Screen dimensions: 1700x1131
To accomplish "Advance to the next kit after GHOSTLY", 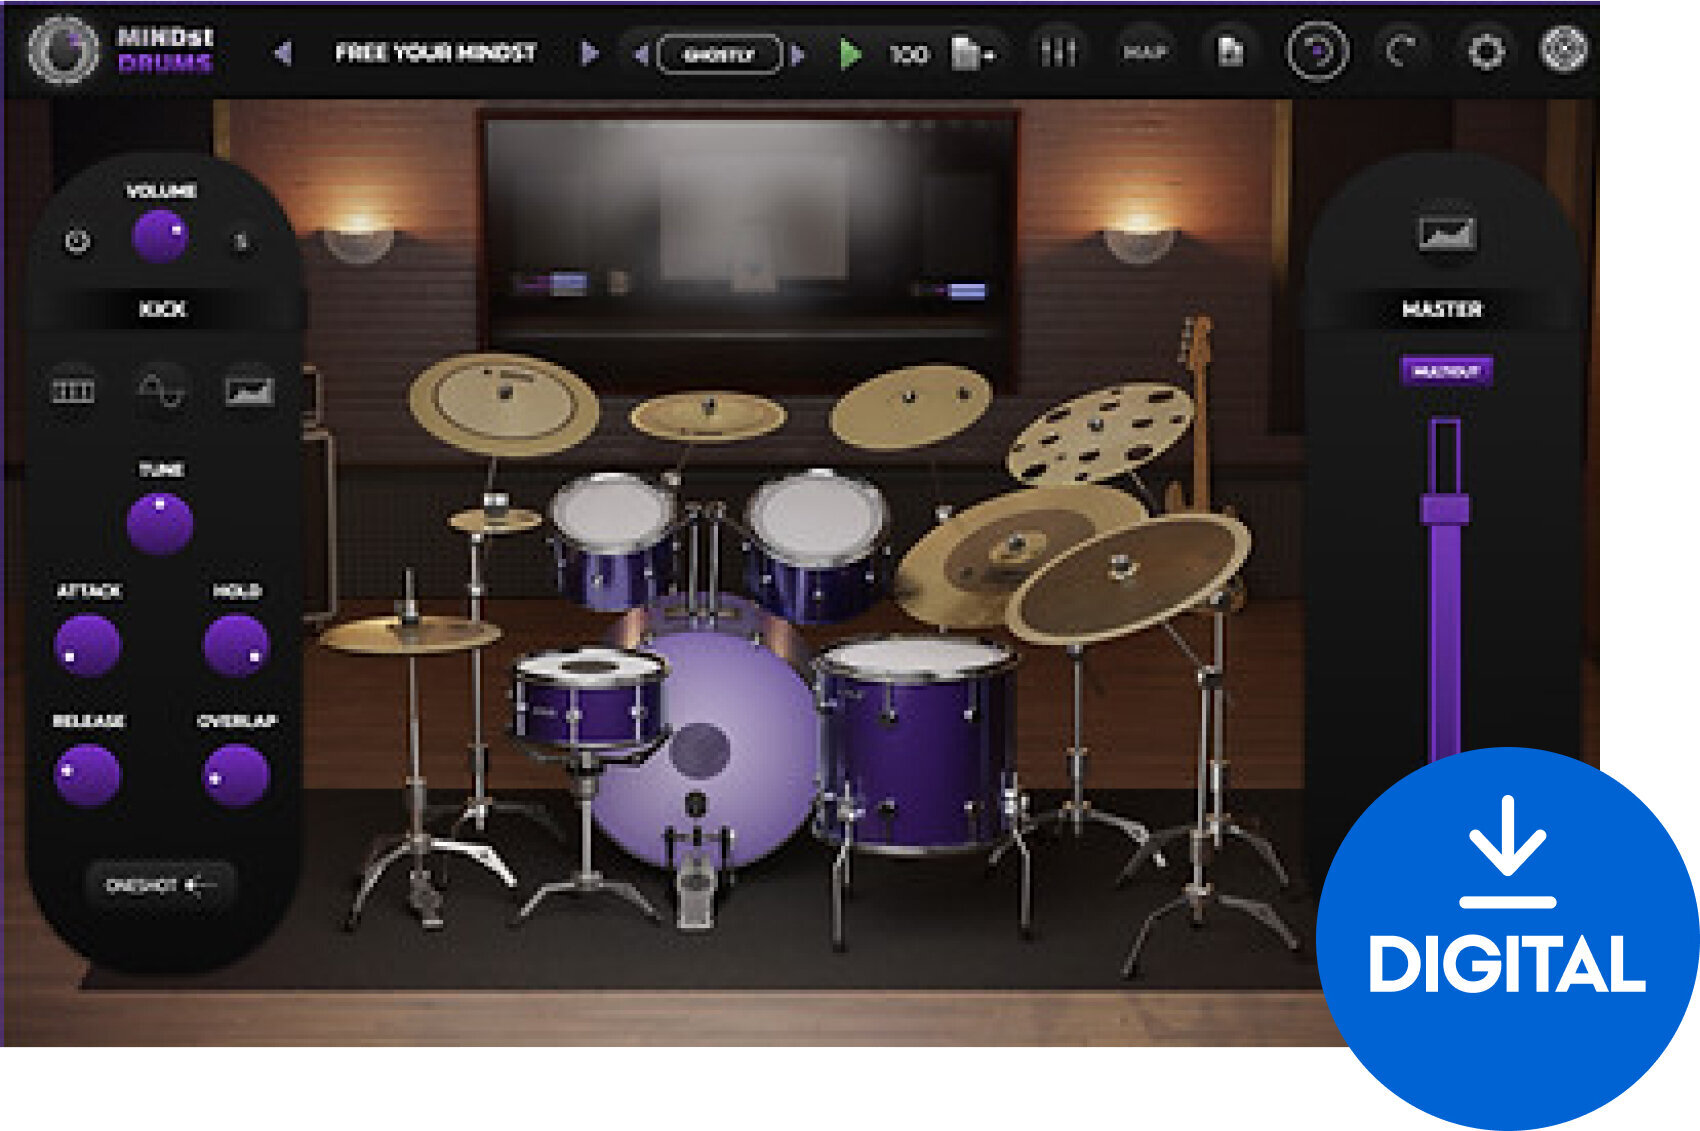I will [798, 55].
